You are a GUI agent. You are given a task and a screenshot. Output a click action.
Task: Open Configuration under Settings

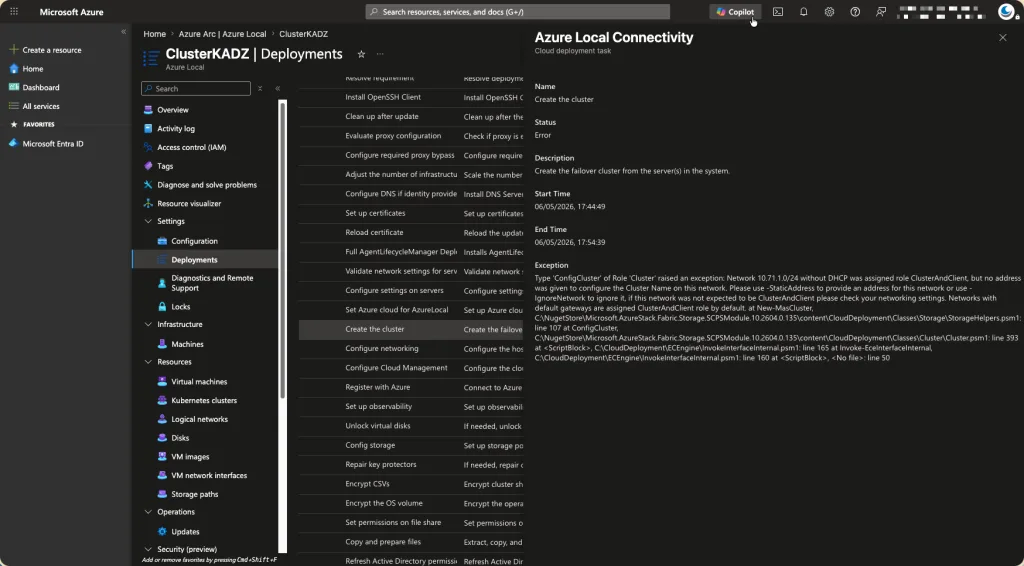click(x=194, y=241)
